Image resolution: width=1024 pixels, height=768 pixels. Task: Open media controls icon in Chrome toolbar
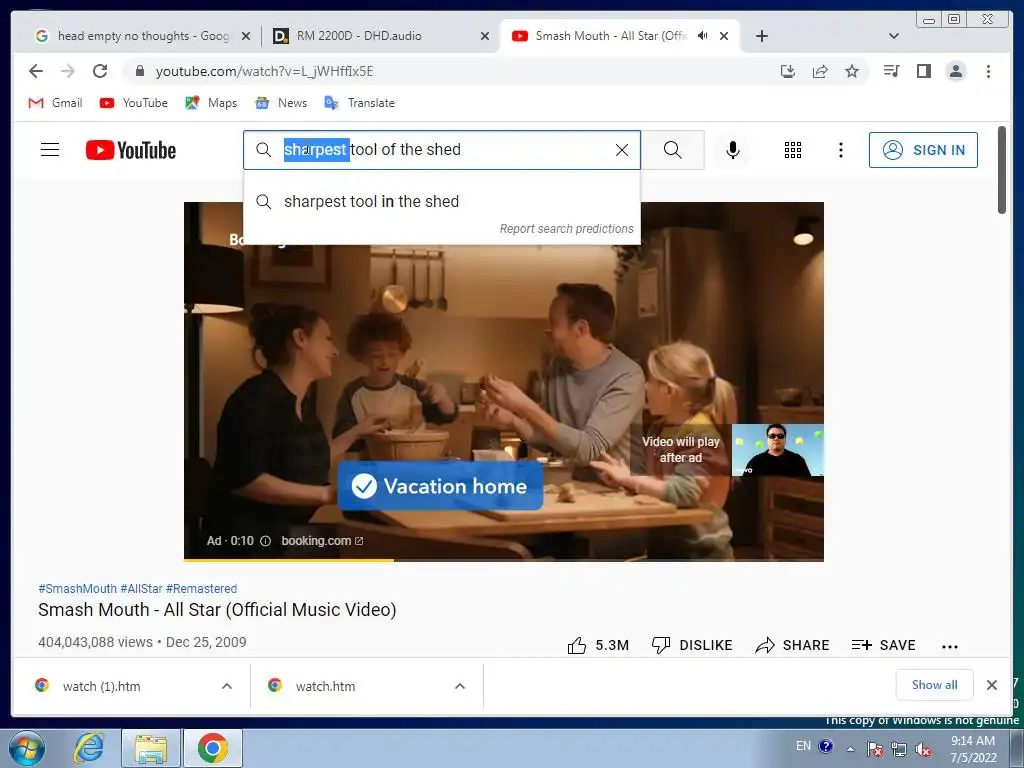point(891,71)
